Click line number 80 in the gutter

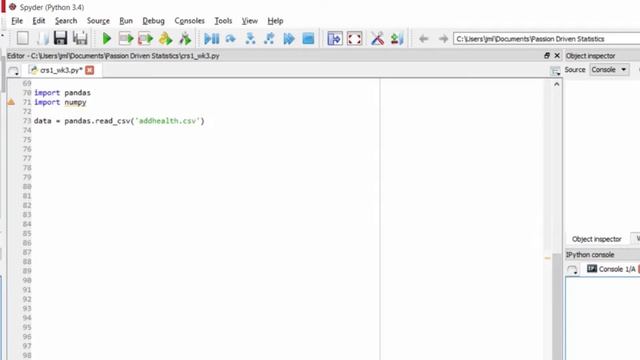tap(27, 187)
